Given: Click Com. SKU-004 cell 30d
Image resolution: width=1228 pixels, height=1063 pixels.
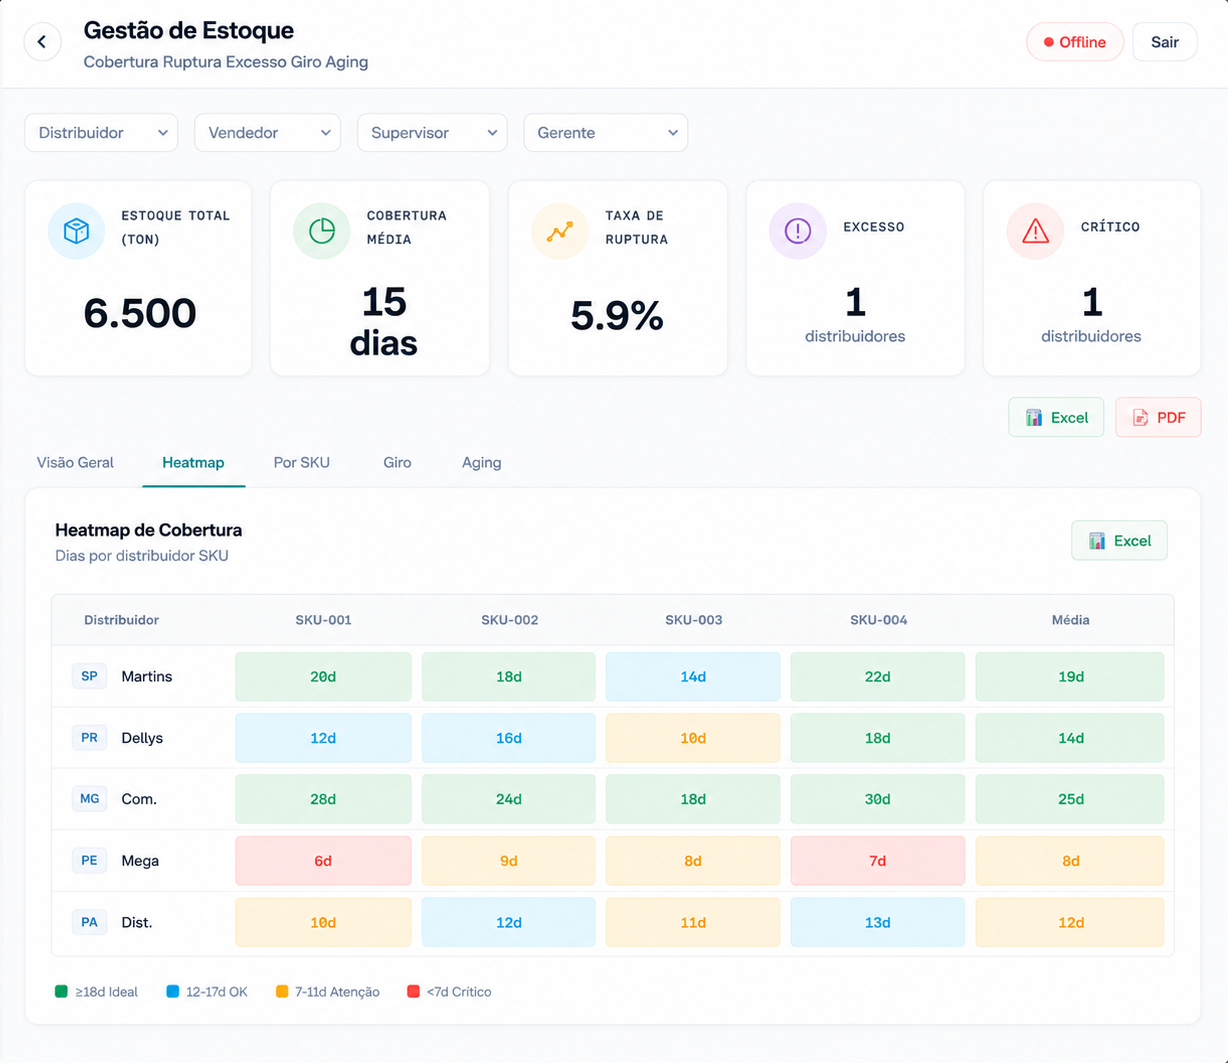Looking at the screenshot, I should 878,799.
